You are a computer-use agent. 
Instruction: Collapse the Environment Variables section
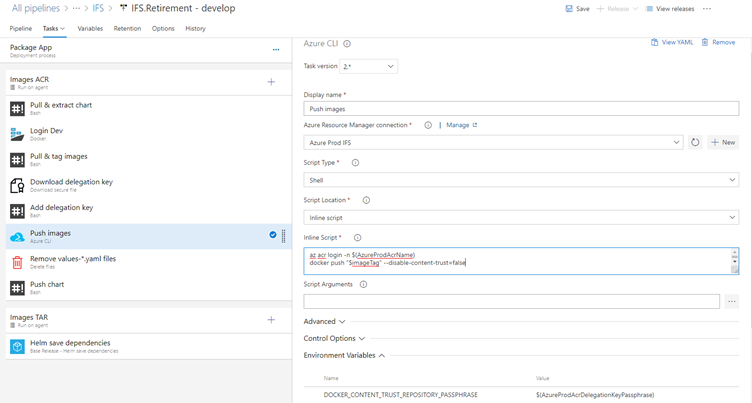point(344,356)
